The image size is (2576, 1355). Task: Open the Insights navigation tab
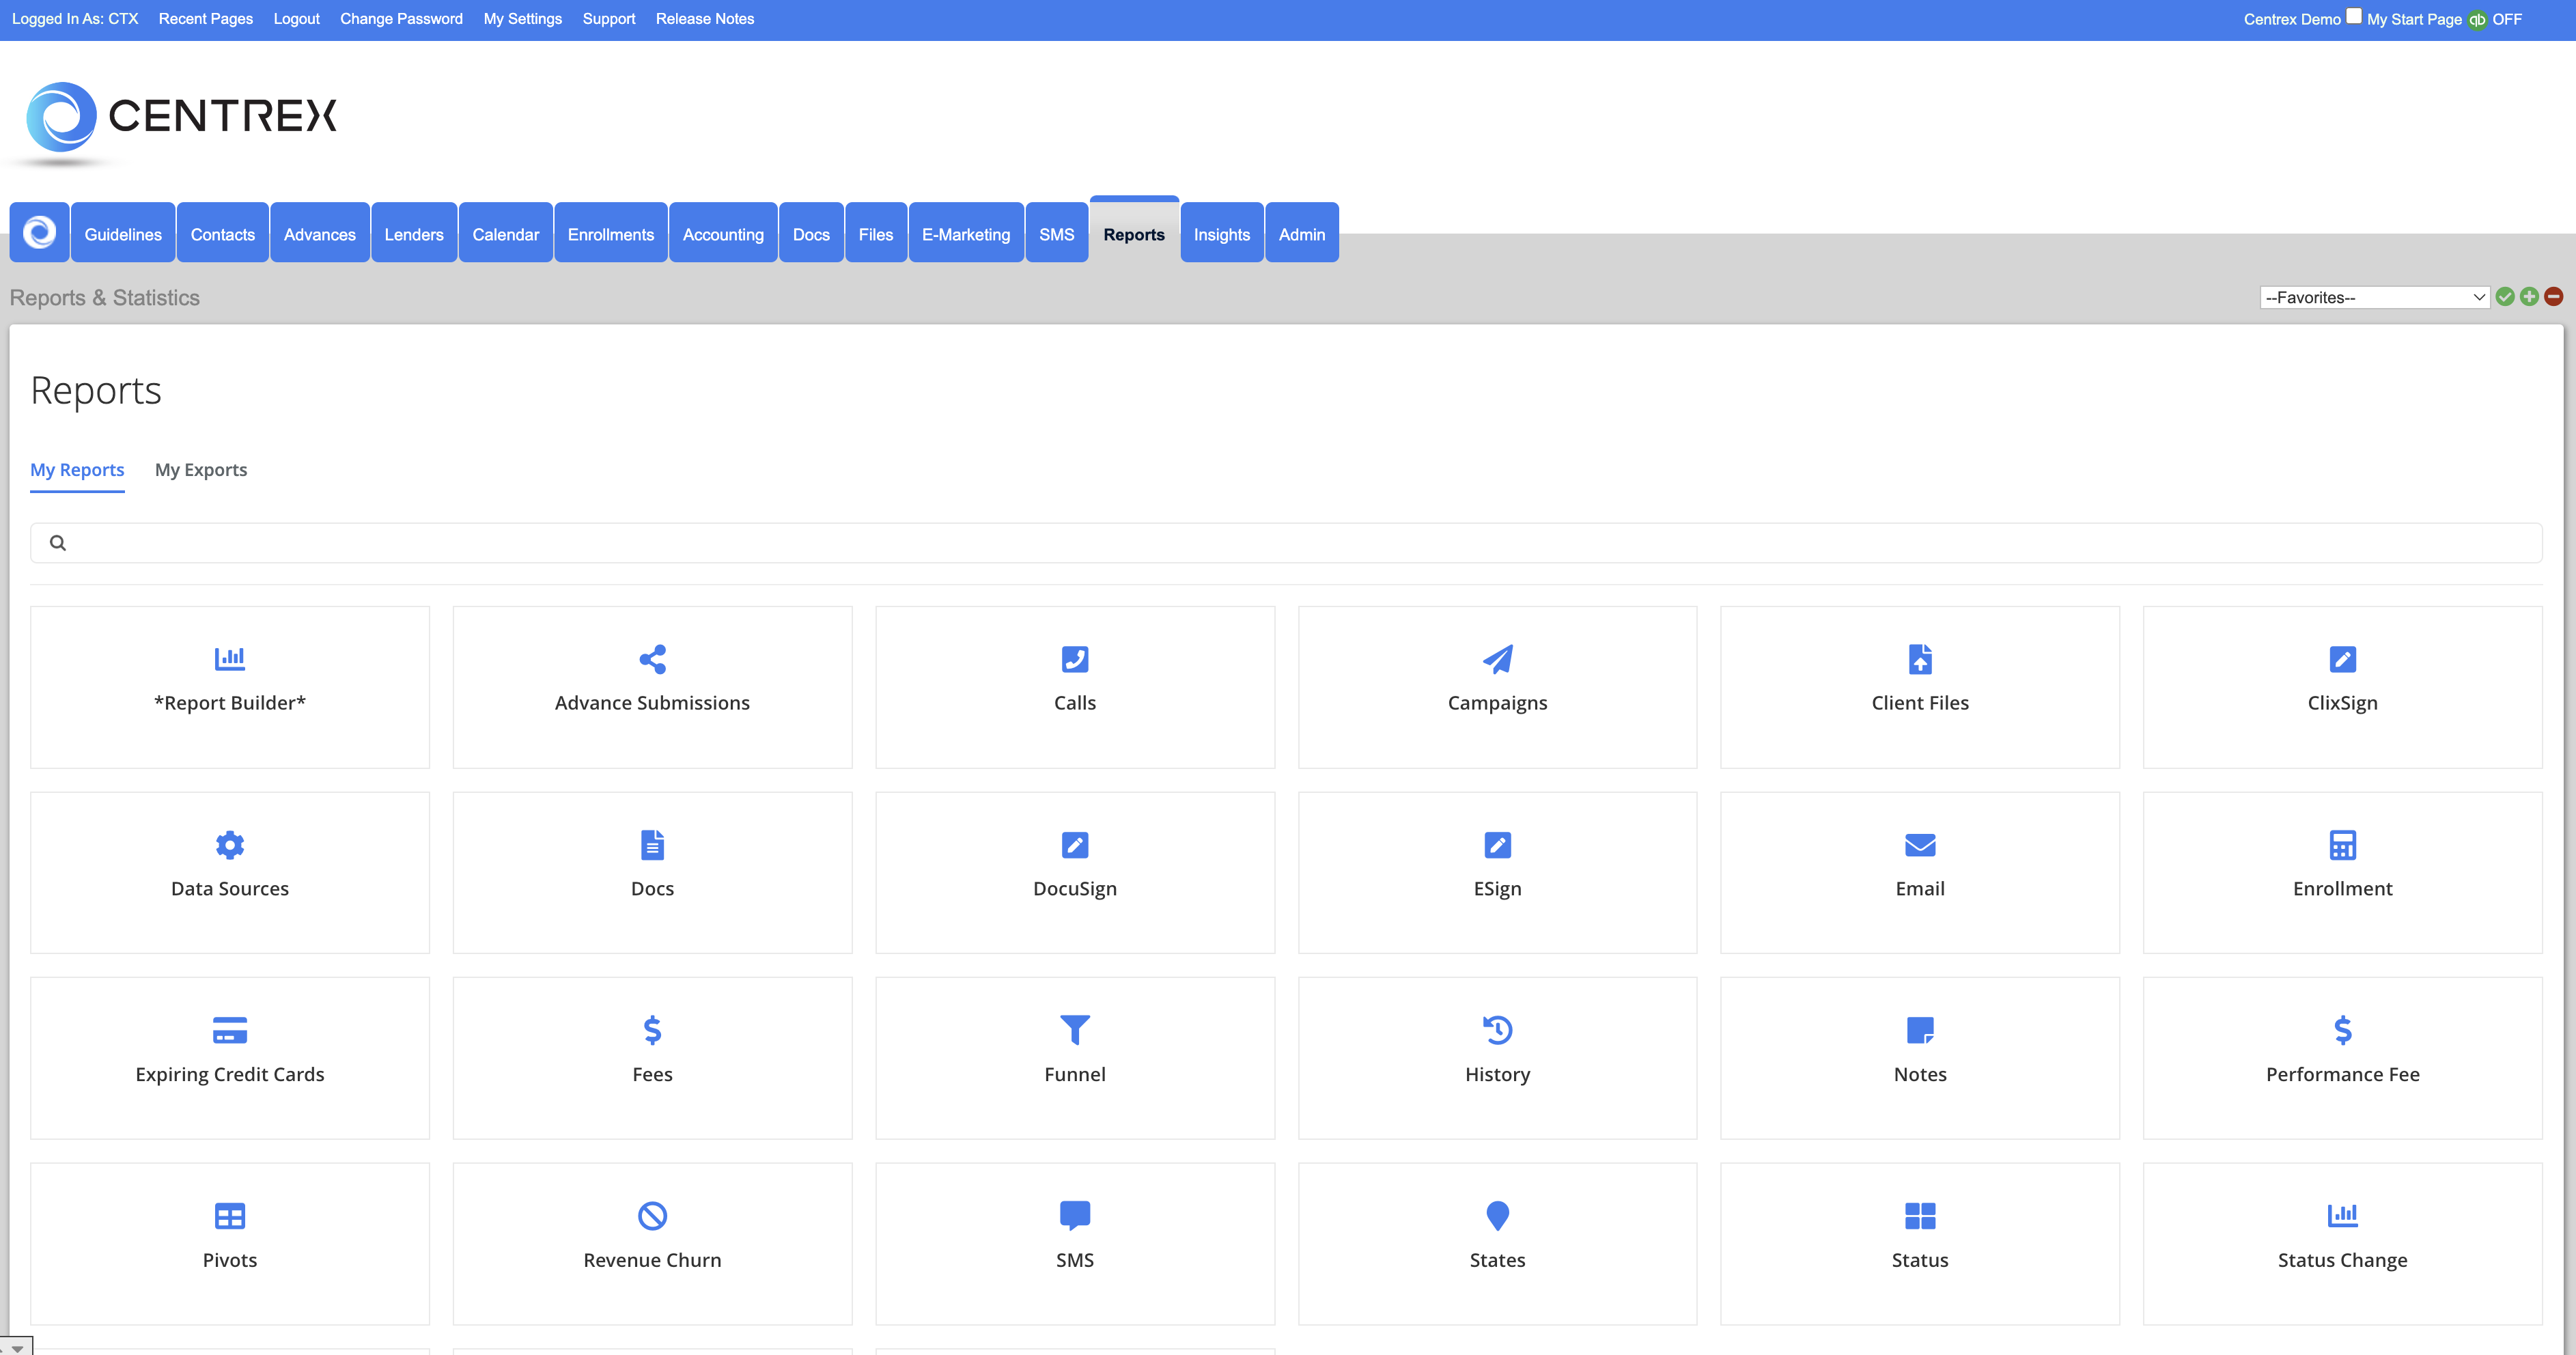pos(1221,234)
